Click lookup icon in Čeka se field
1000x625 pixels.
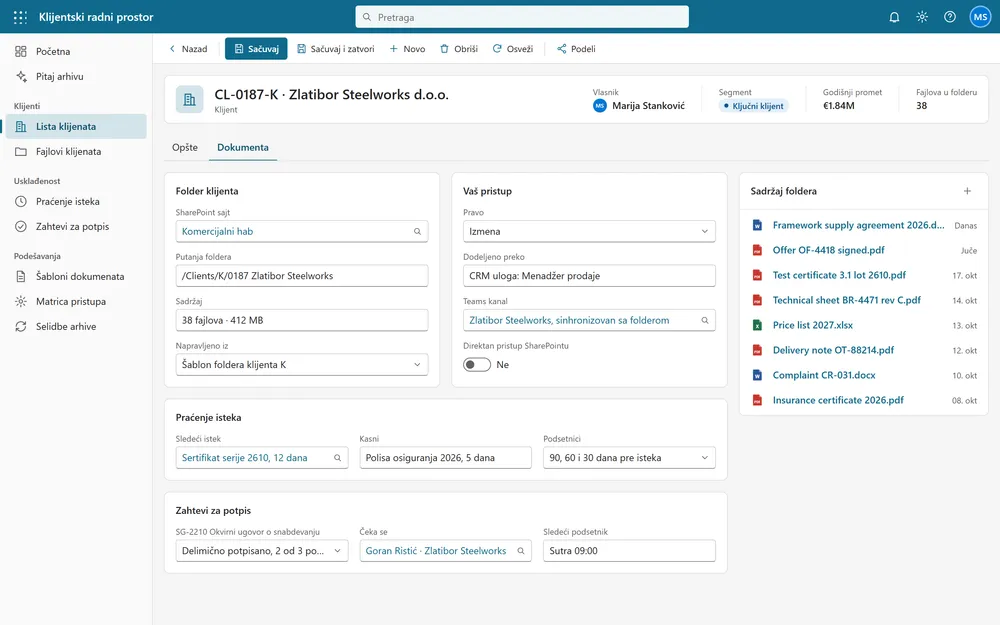(x=521, y=551)
